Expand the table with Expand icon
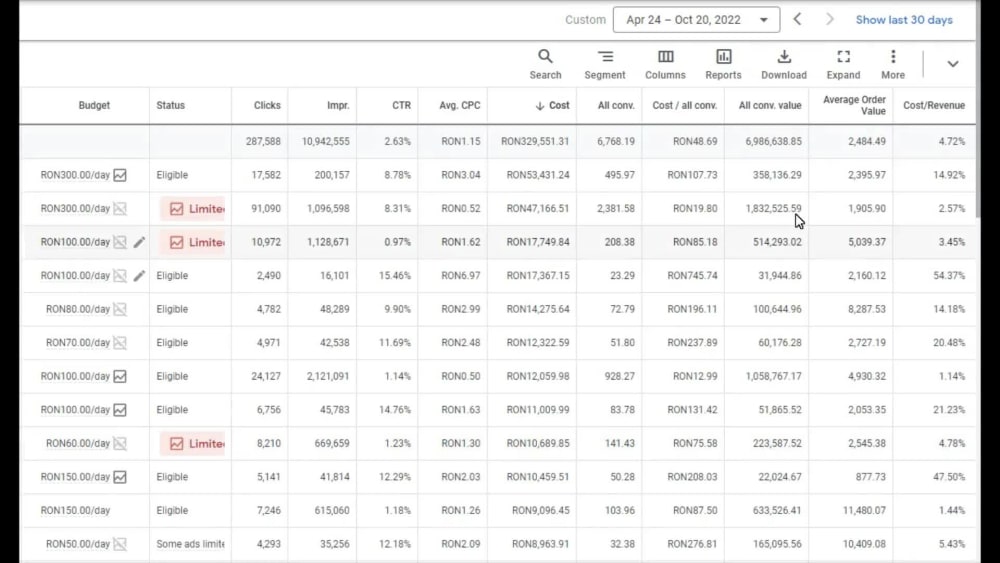Image resolution: width=1000 pixels, height=563 pixels. click(843, 64)
